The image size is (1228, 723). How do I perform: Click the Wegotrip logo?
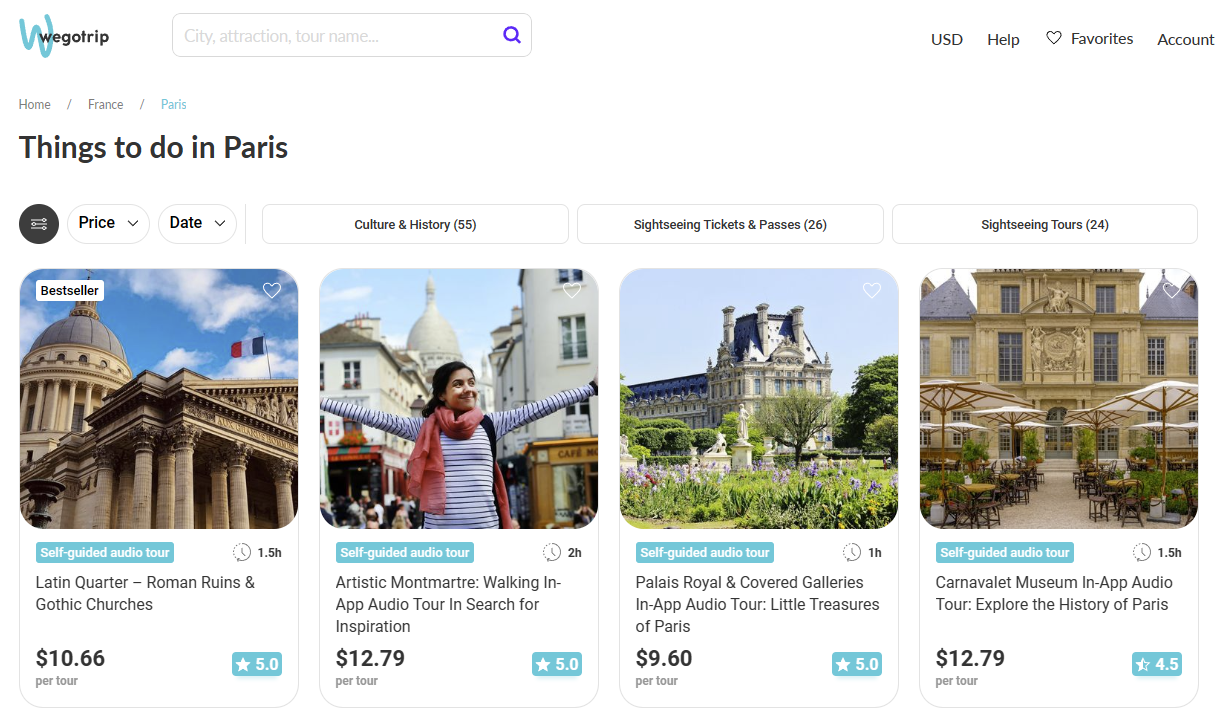[x=63, y=36]
